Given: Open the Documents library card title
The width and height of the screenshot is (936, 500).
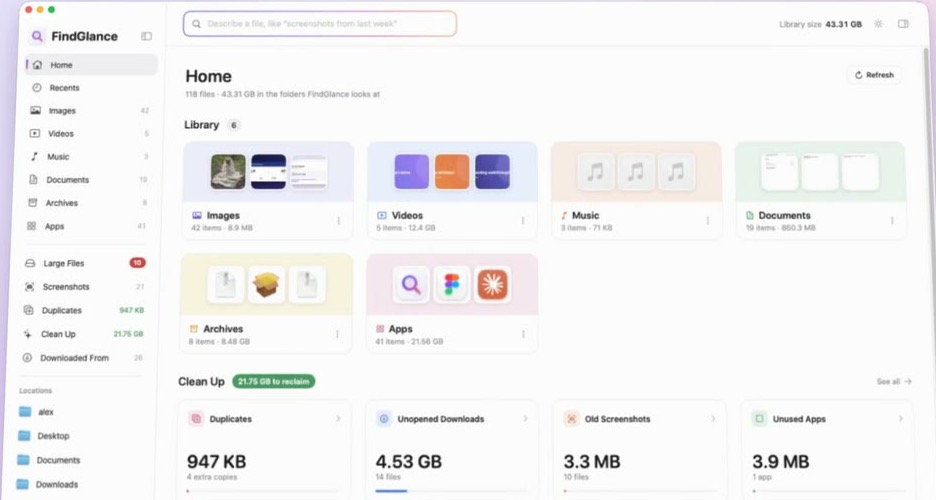Looking at the screenshot, I should [784, 215].
